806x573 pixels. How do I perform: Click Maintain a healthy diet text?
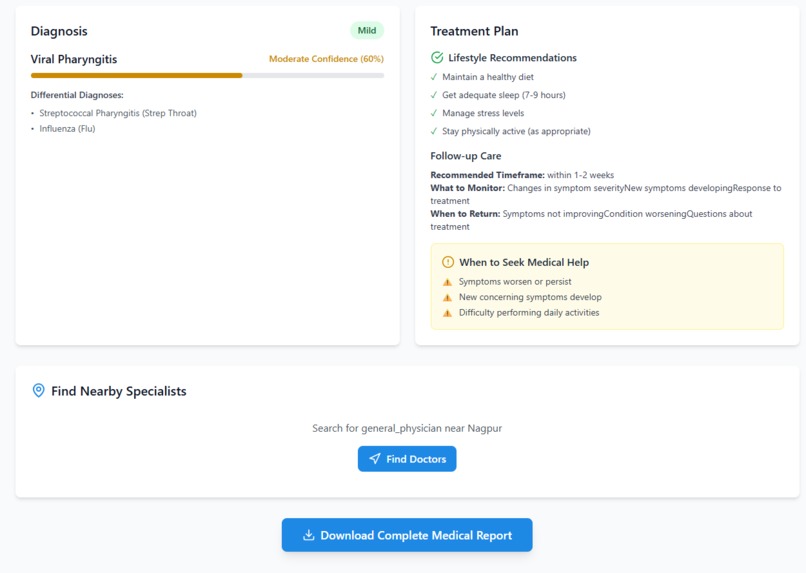488,77
